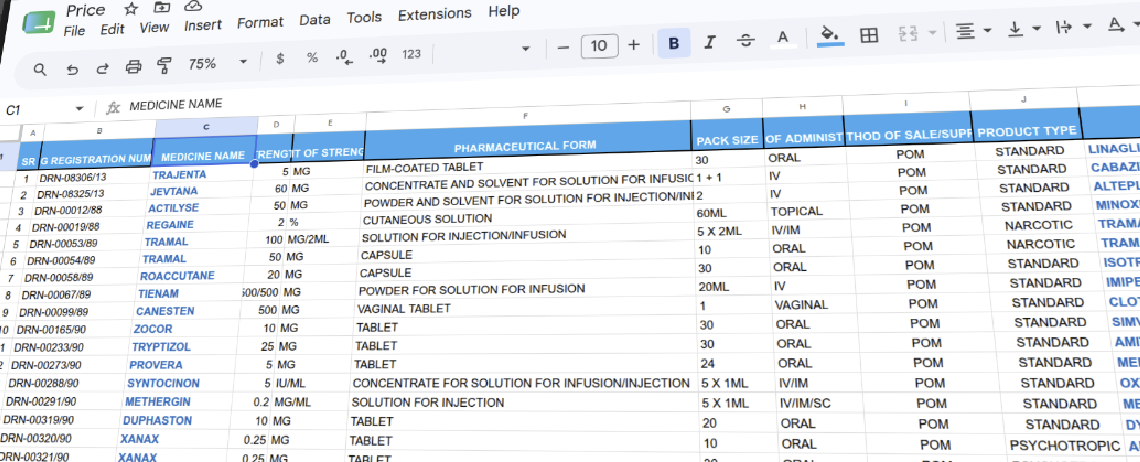Open the Format menu
1140x462 pixels.
click(x=260, y=23)
